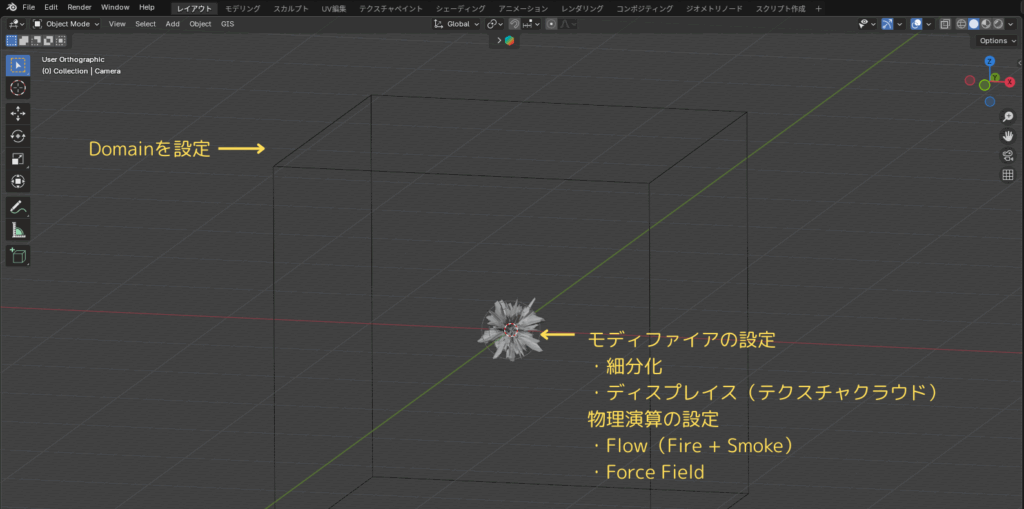Activate the Annotate tool
Screen dimensions: 1024x509
tap(18, 208)
